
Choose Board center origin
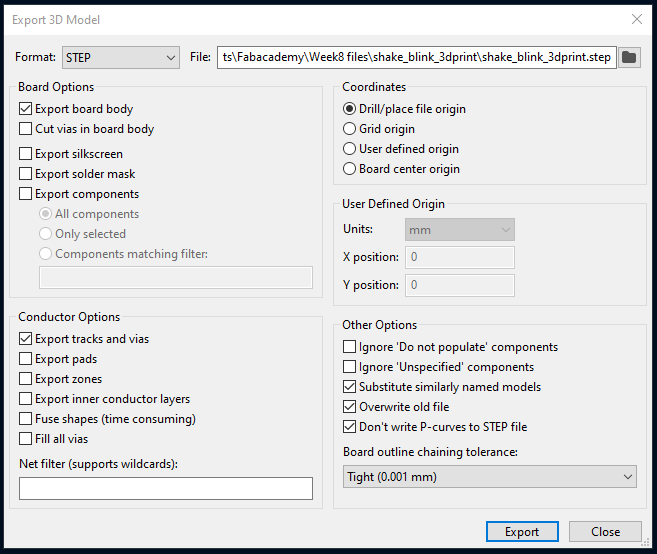coord(350,169)
